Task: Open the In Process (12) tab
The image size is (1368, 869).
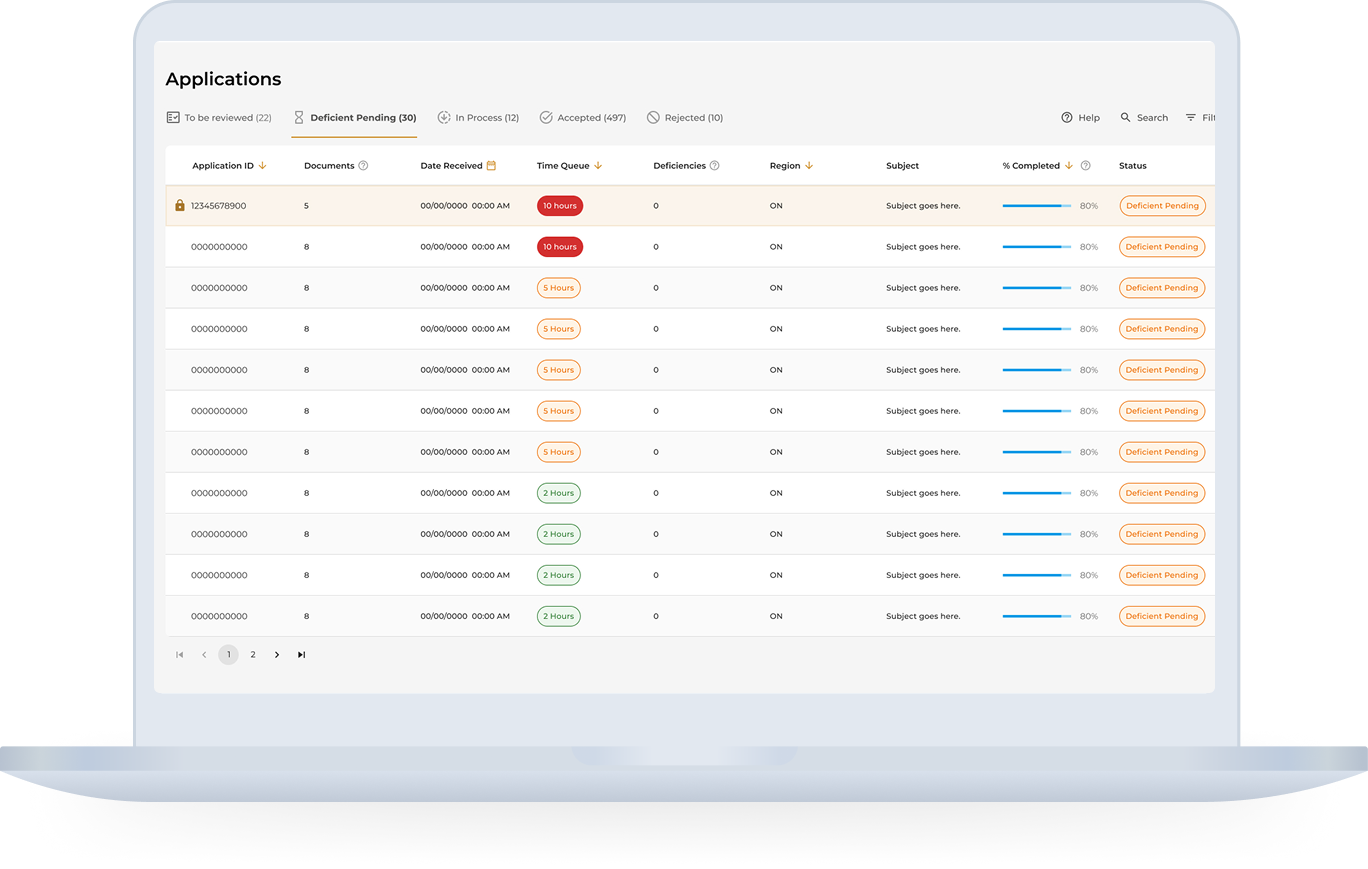Action: point(478,118)
